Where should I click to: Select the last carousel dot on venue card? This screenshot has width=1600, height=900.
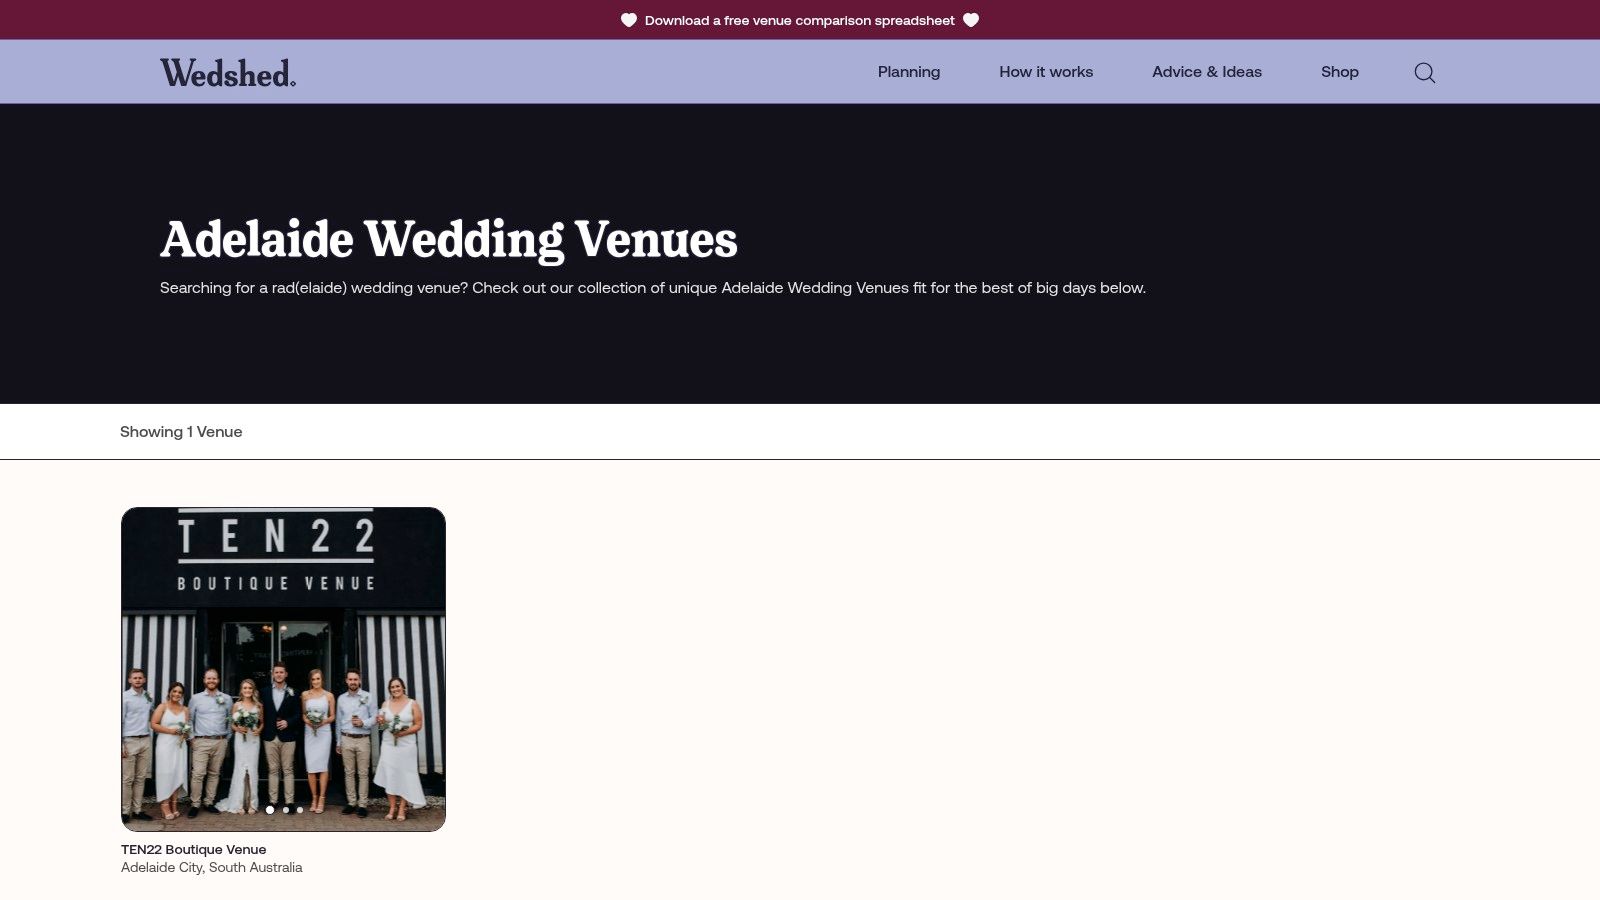(298, 810)
